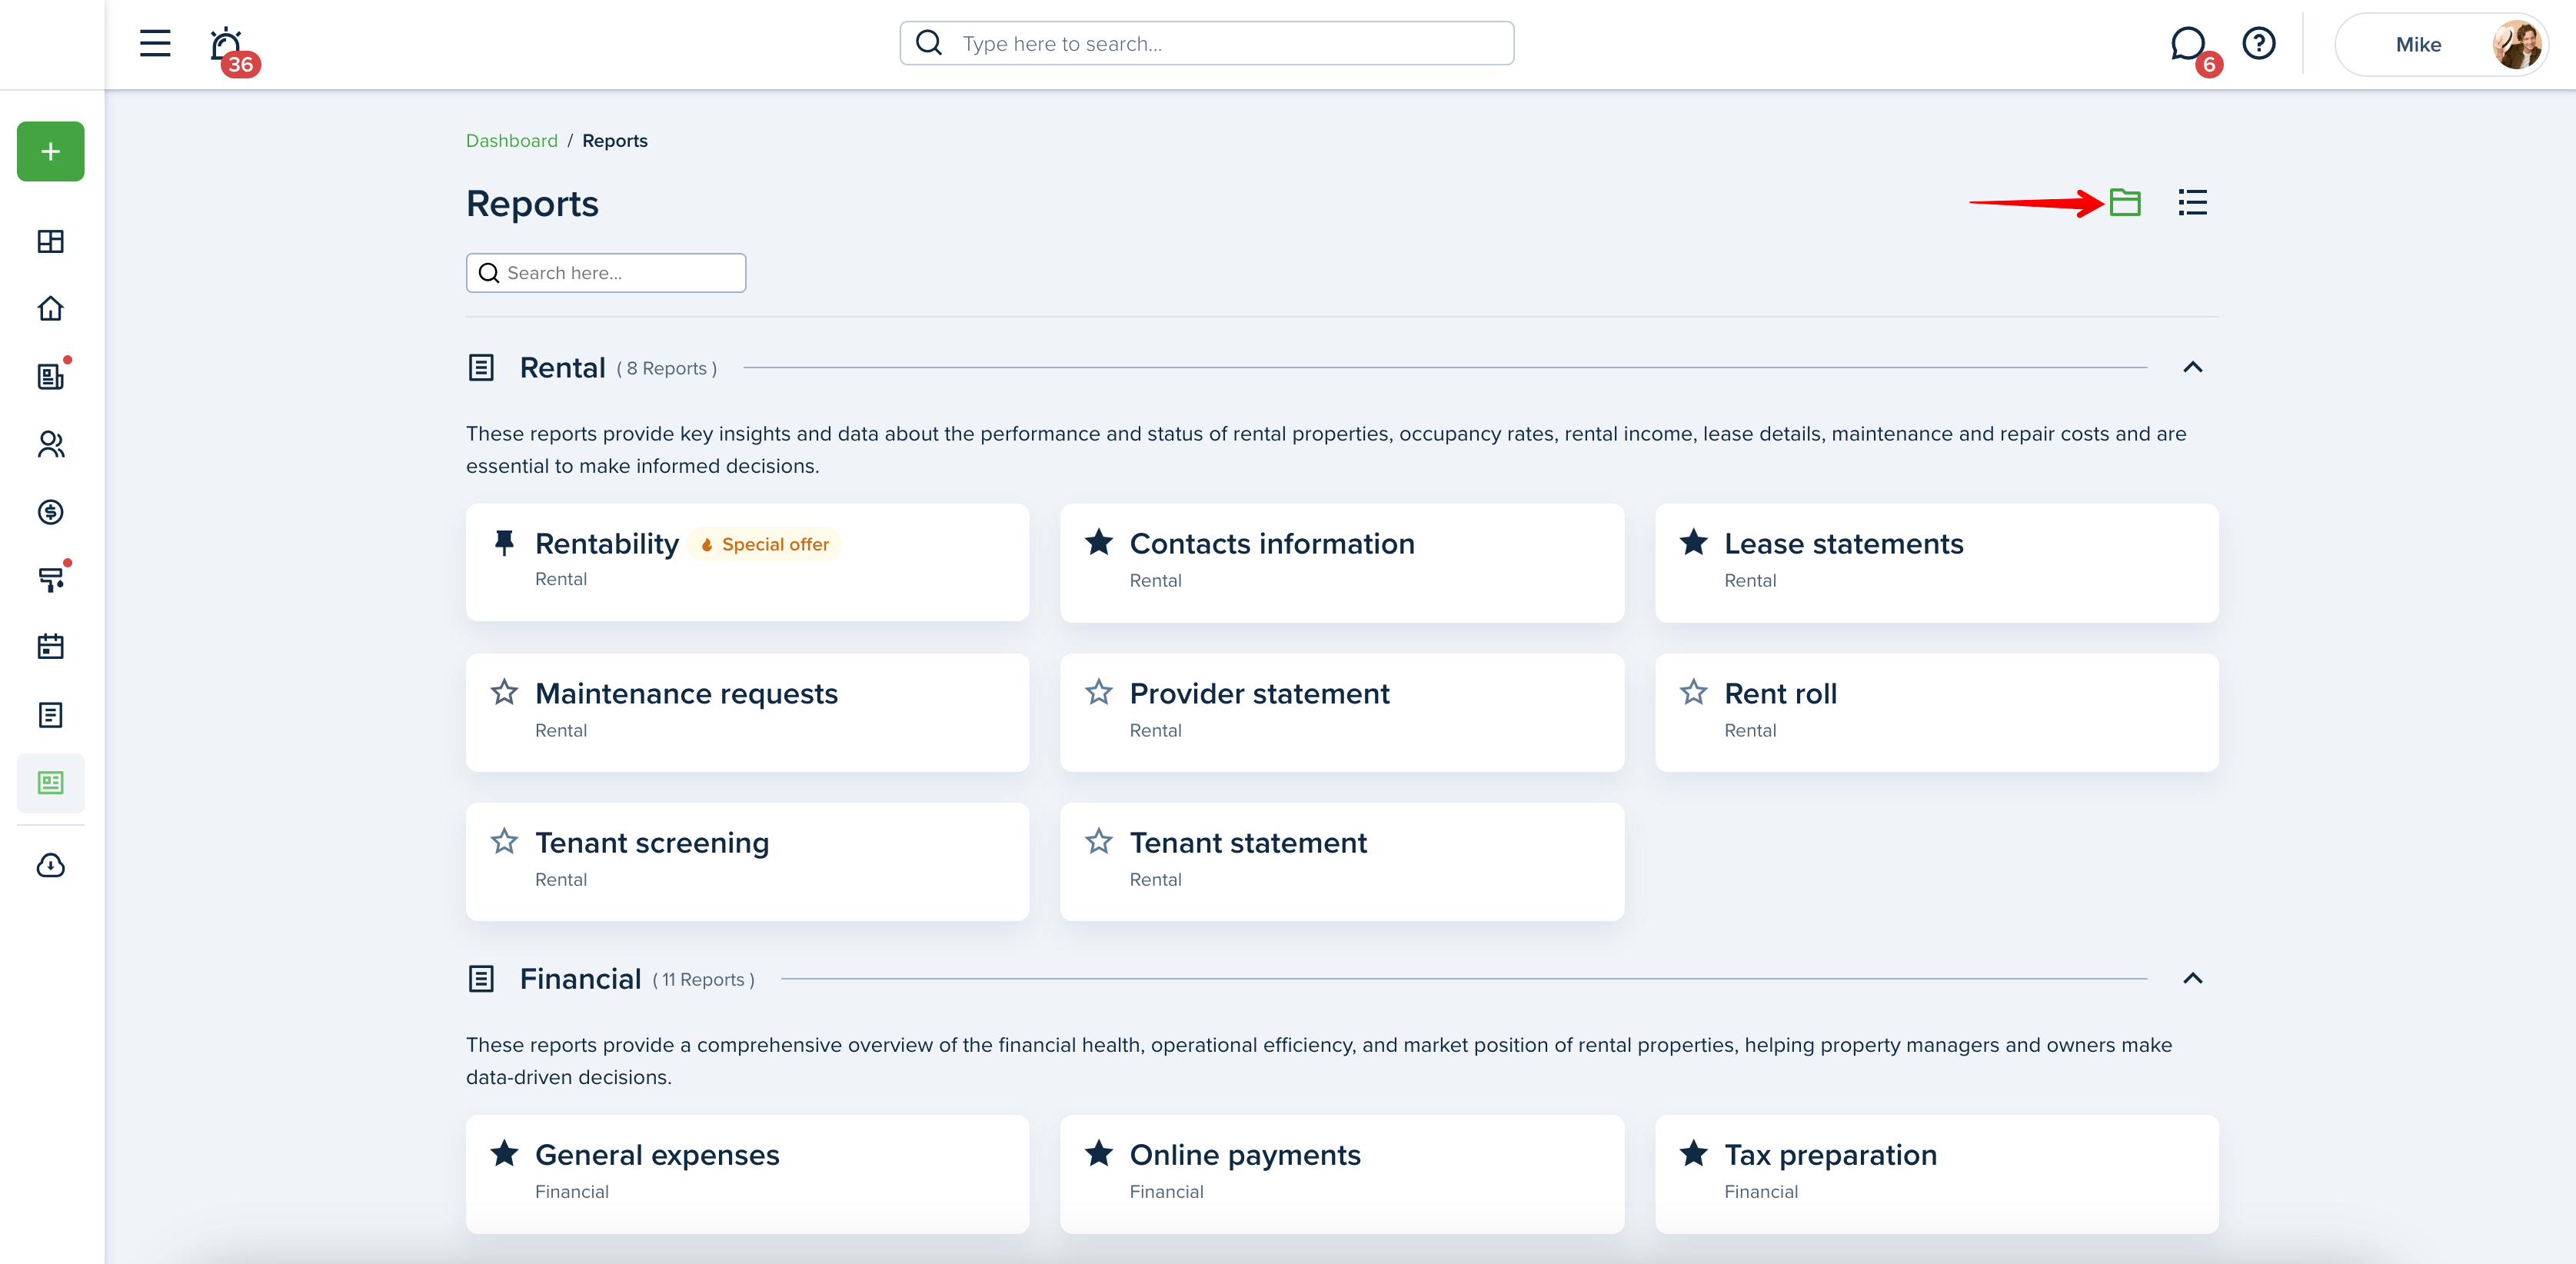
Task: Click Mike's profile avatar
Action: pos(2516,44)
